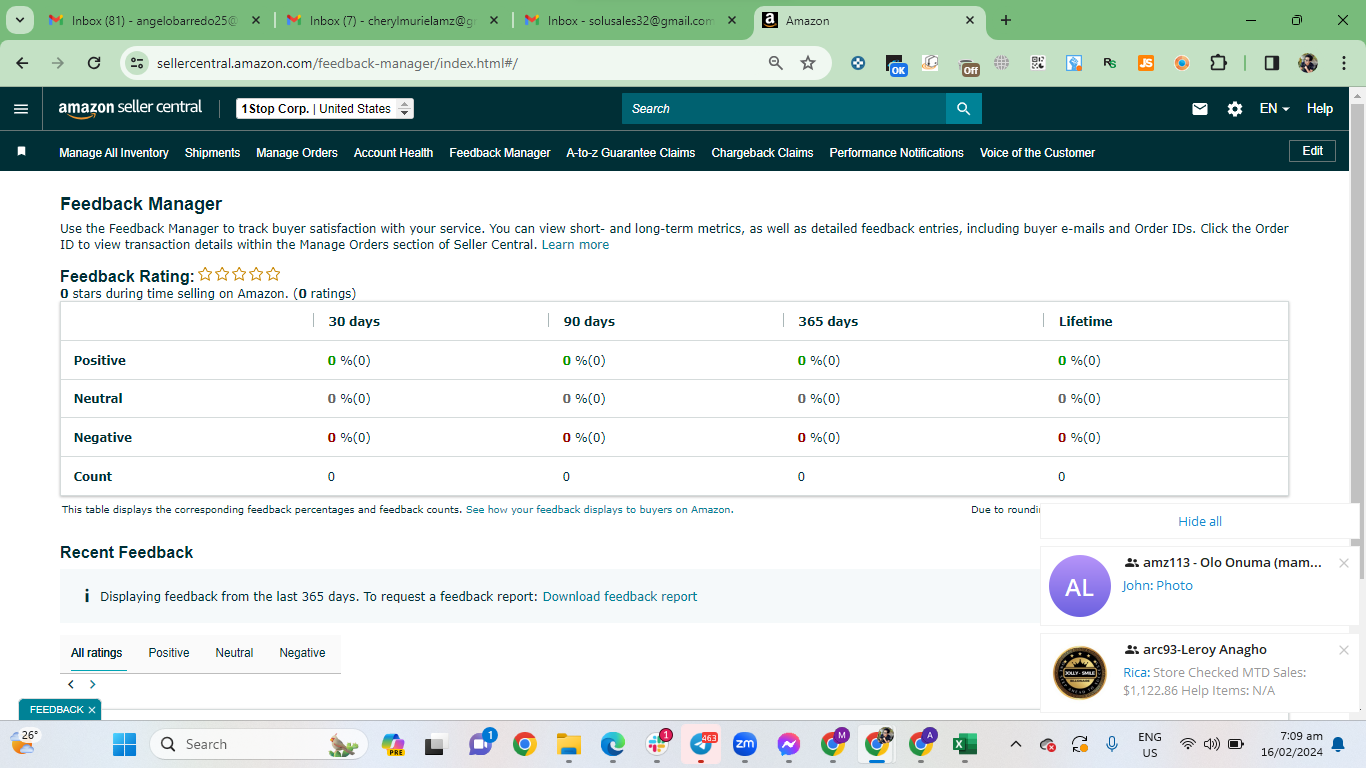Show hidden system tray icons chevron
The image size is (1366, 768).
(x=1016, y=744)
